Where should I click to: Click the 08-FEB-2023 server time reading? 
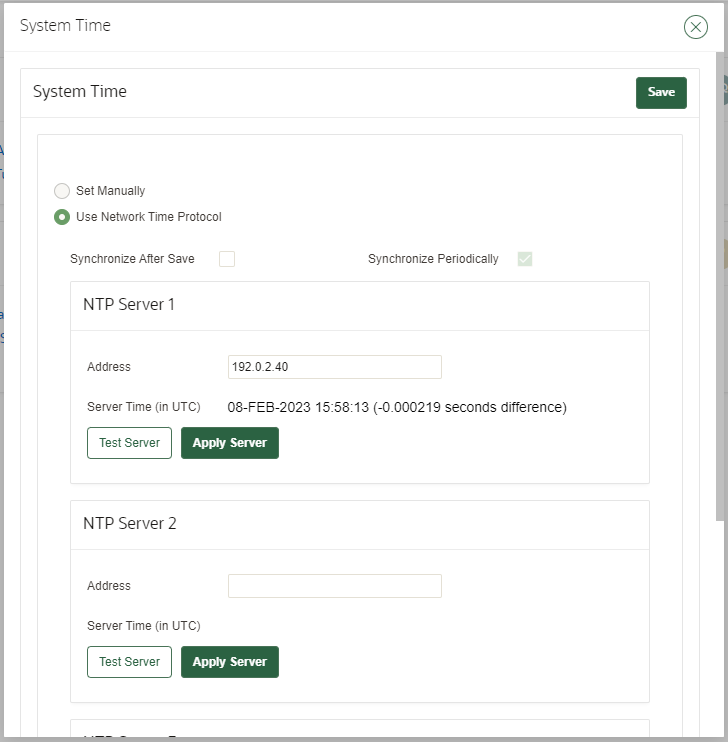(397, 407)
